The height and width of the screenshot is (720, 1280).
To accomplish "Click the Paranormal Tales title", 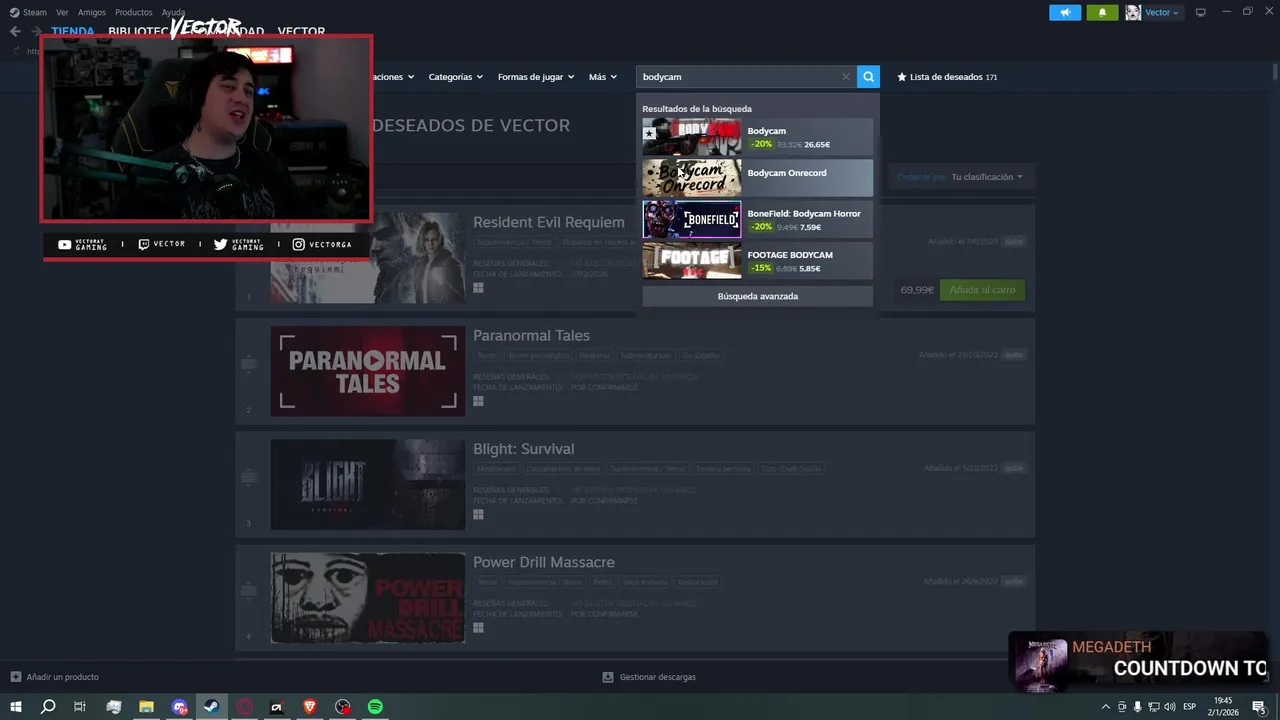I will pyautogui.click(x=531, y=336).
